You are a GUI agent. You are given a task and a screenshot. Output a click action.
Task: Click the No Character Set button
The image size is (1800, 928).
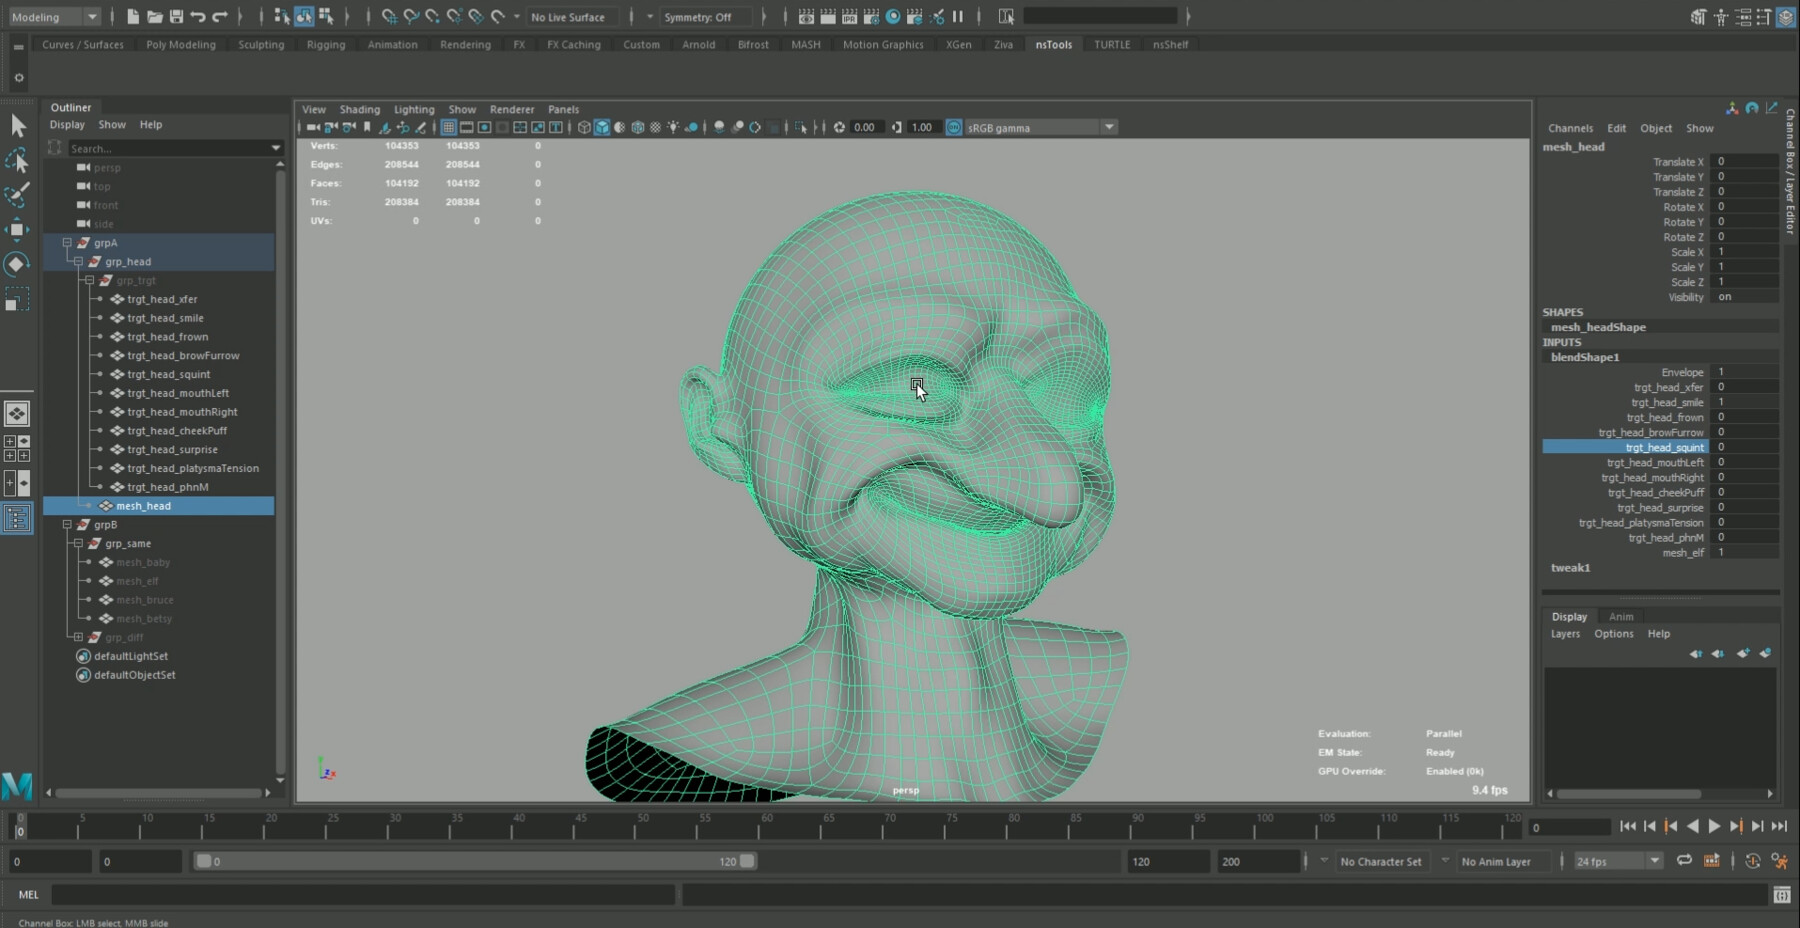point(1381,861)
